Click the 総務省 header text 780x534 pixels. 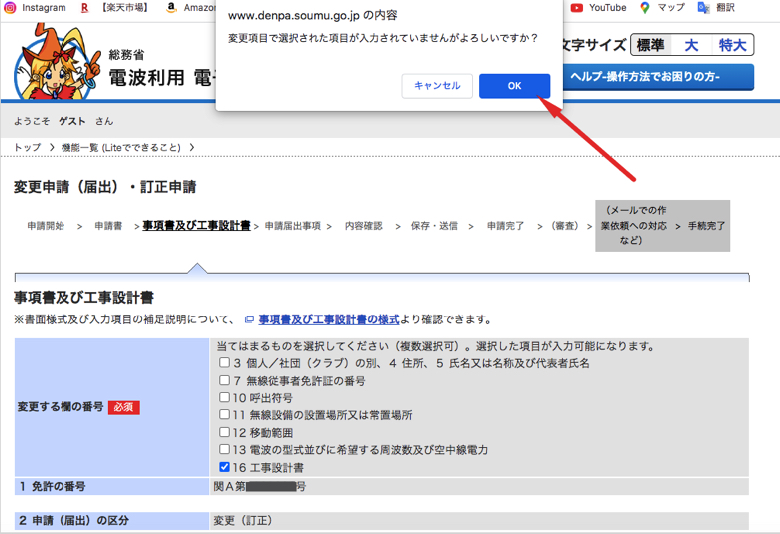pyautogui.click(x=126, y=54)
